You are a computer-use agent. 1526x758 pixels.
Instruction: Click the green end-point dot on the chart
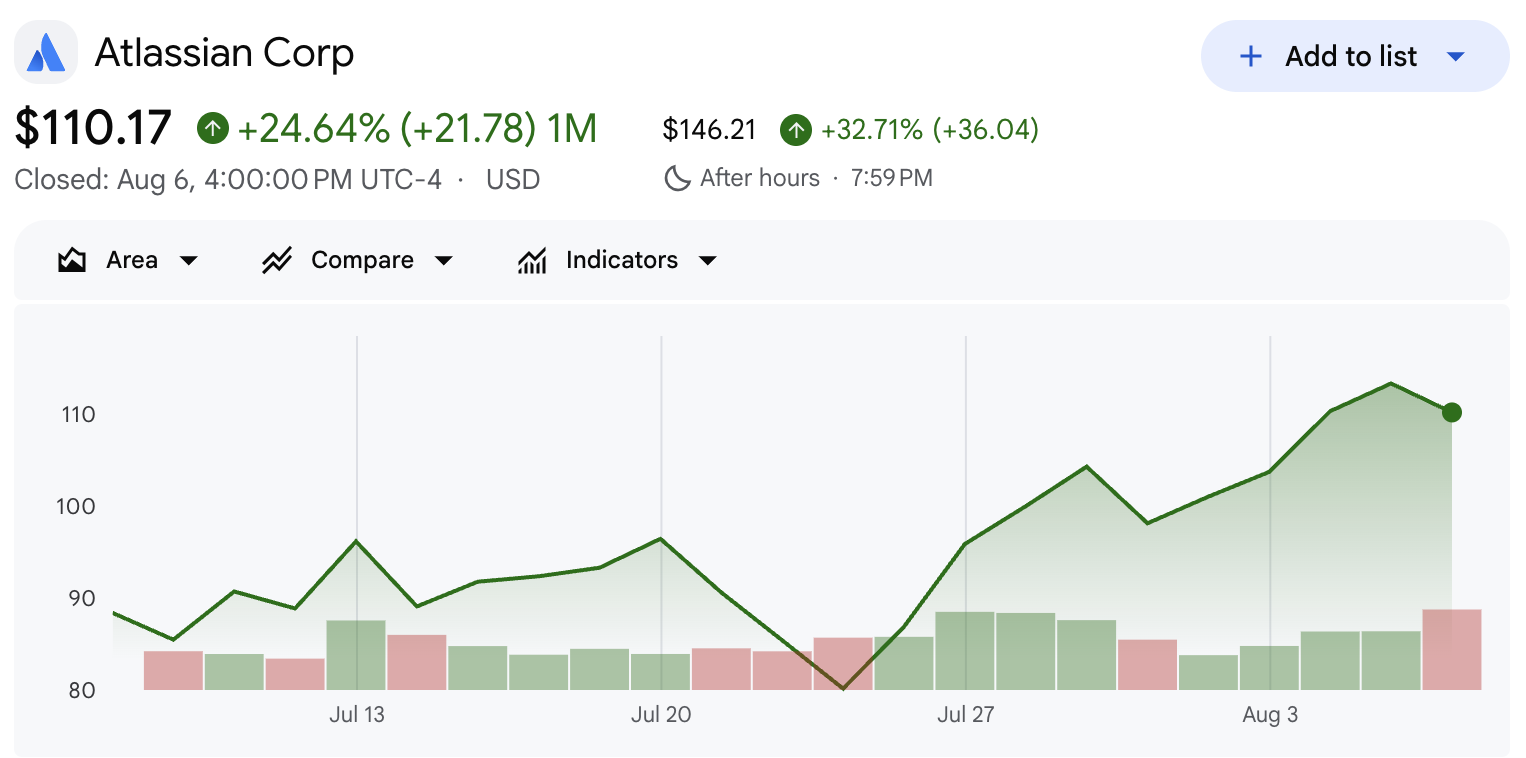click(1452, 412)
